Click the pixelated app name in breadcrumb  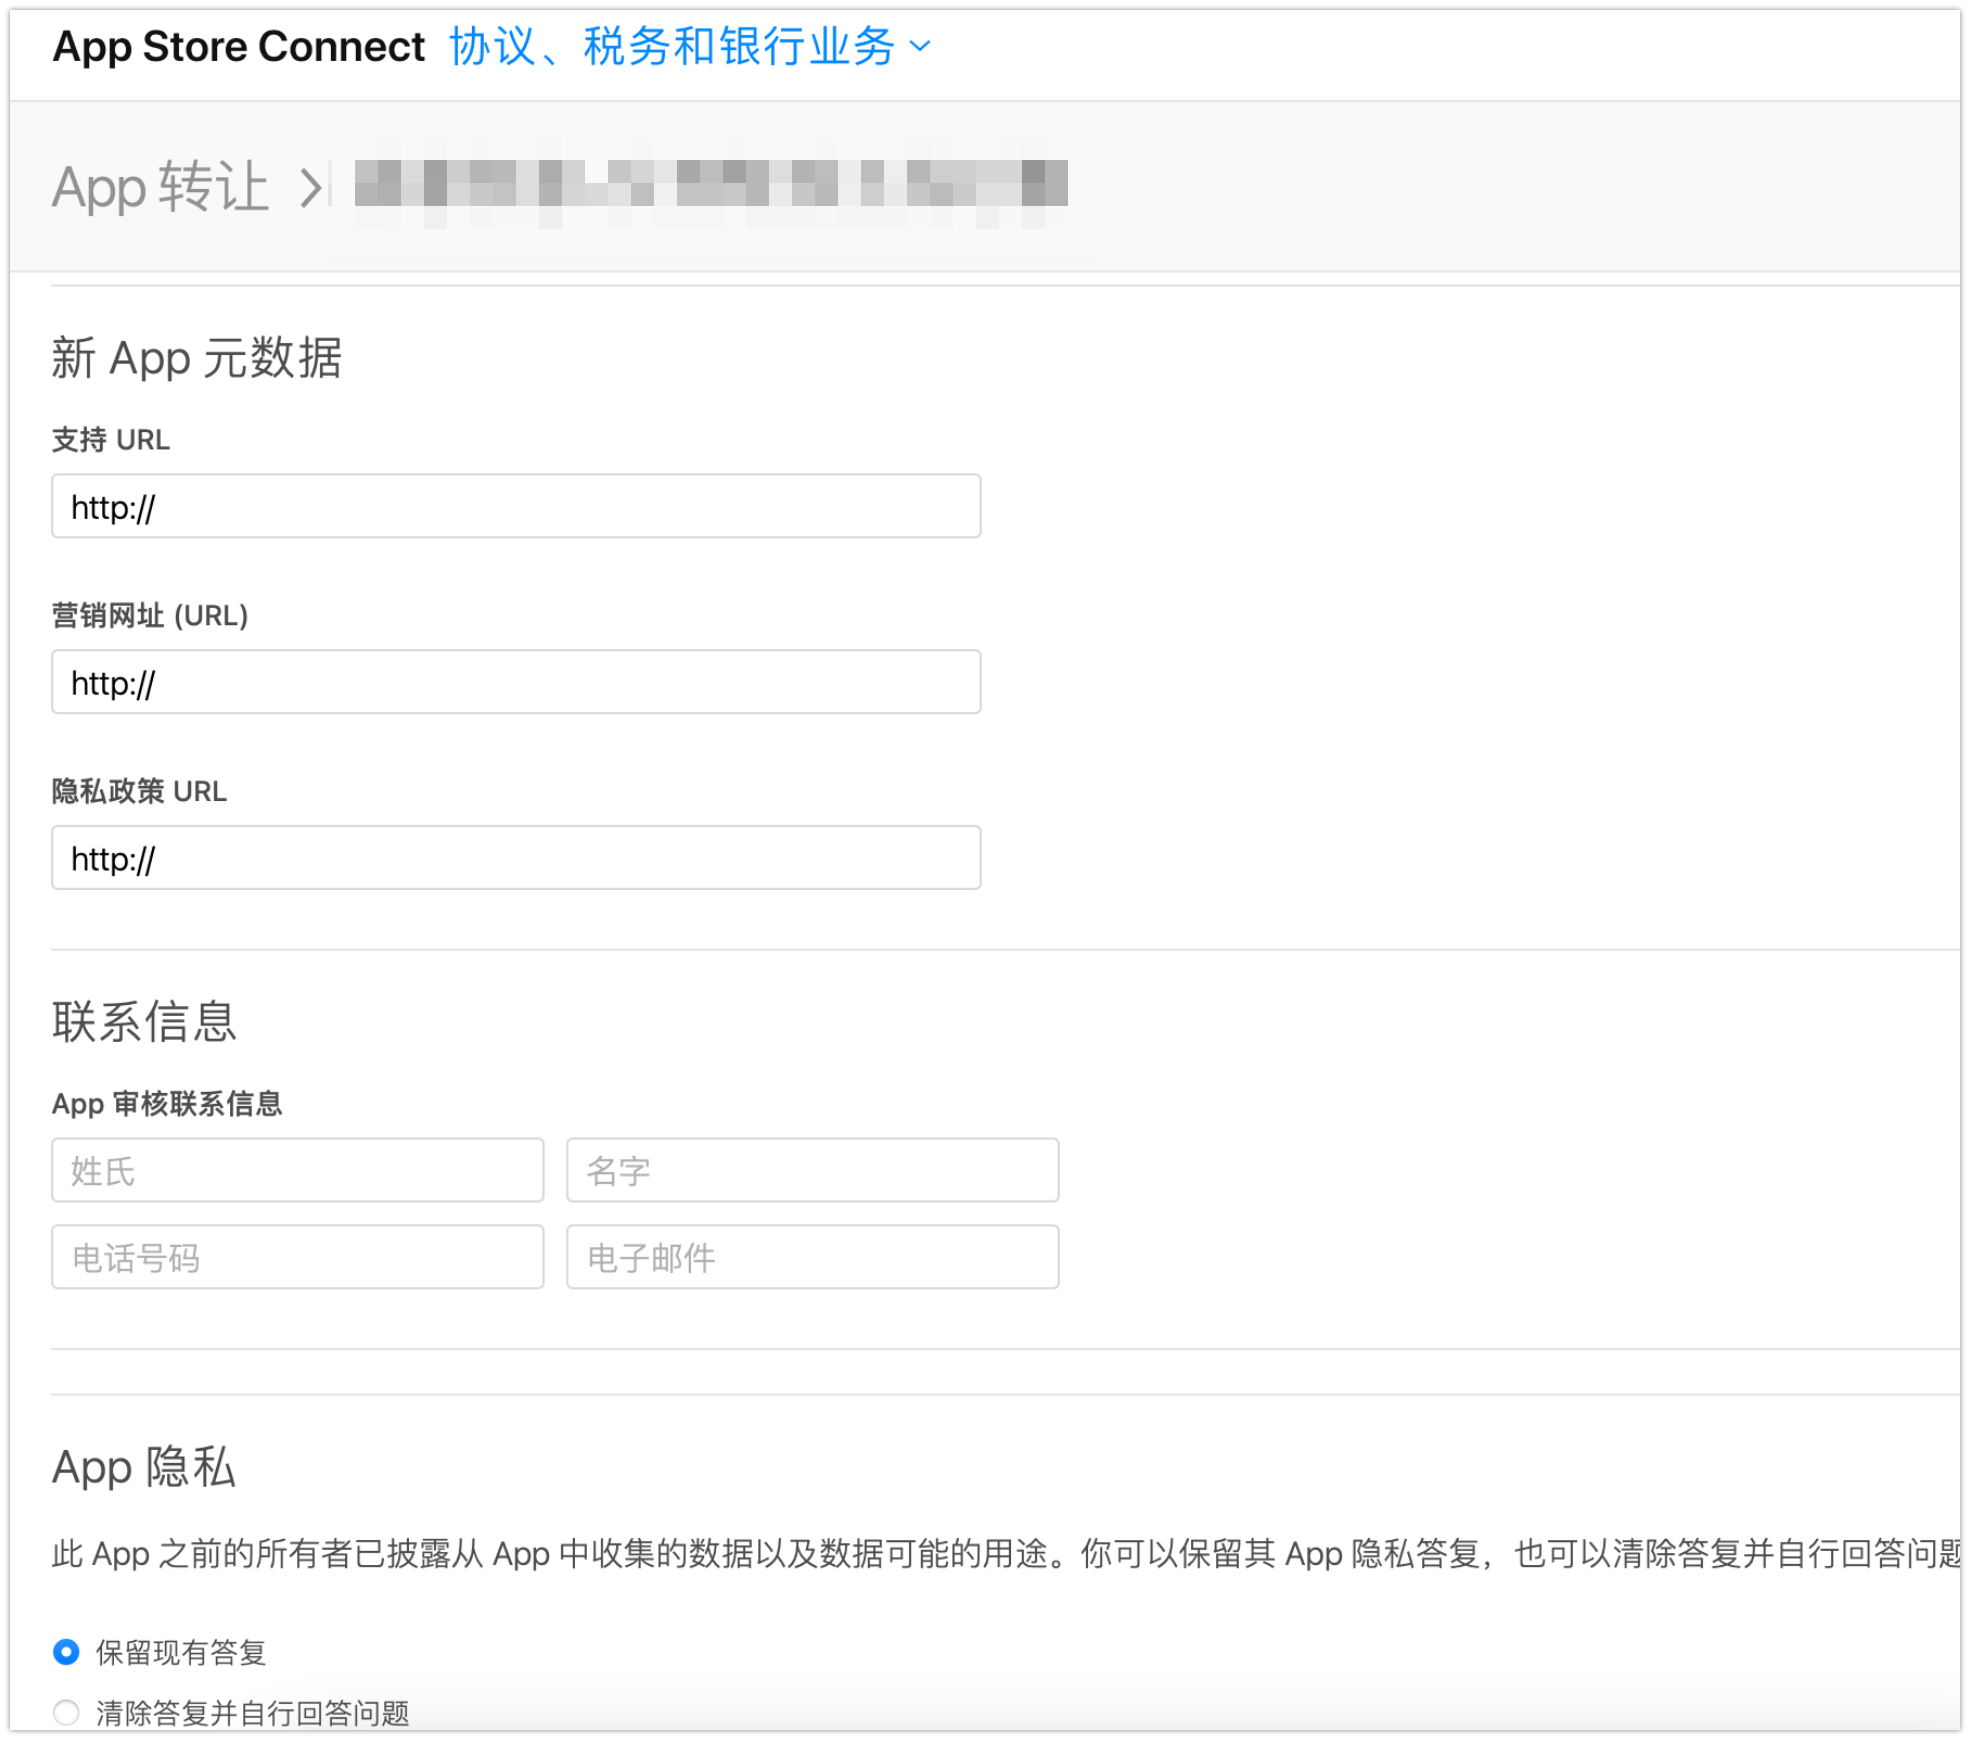pos(710,185)
